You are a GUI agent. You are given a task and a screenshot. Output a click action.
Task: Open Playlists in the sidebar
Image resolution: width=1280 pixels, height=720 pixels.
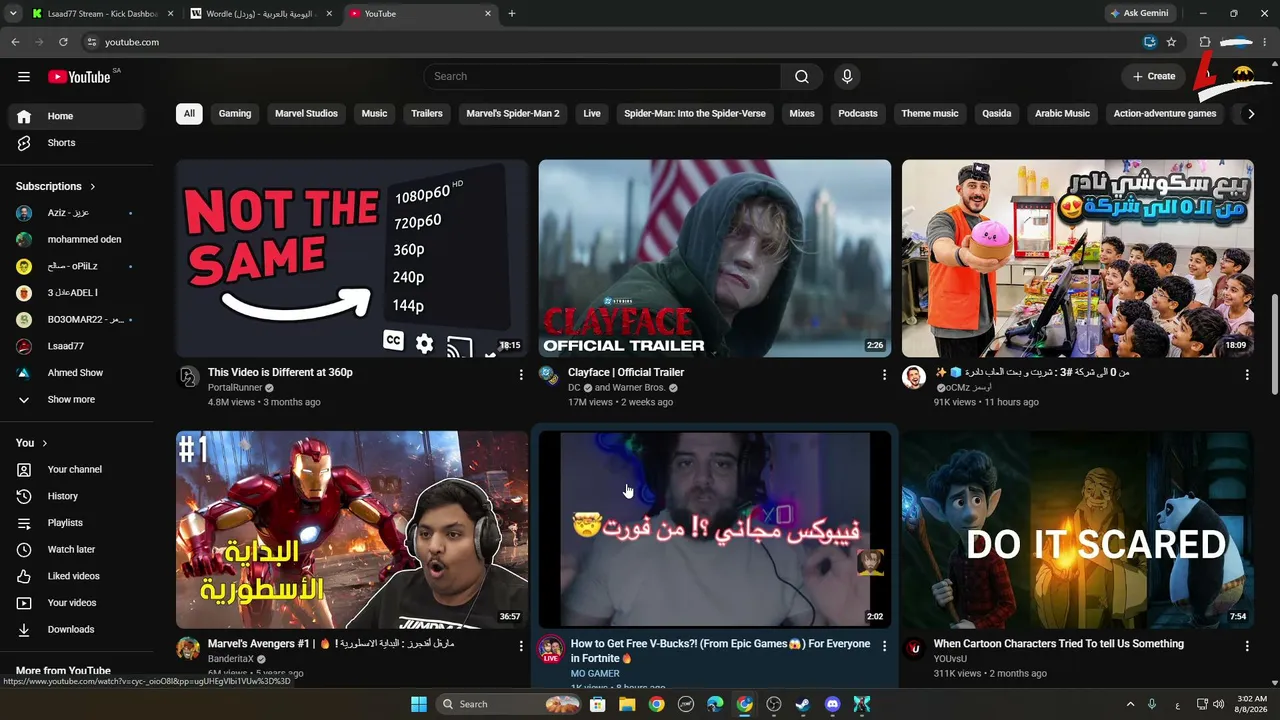click(76, 523)
